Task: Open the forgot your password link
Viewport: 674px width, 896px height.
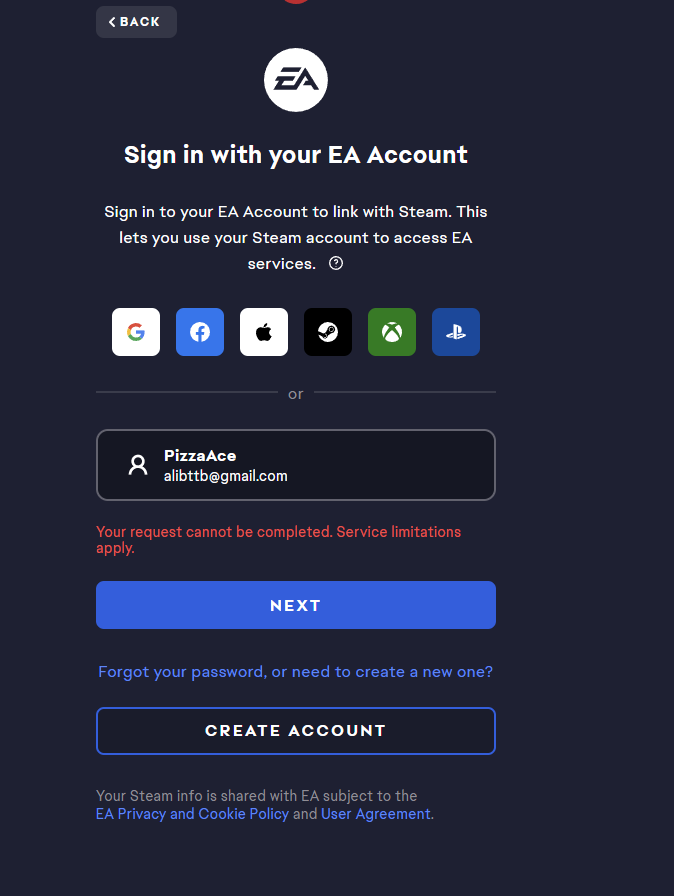Action: pos(295,672)
